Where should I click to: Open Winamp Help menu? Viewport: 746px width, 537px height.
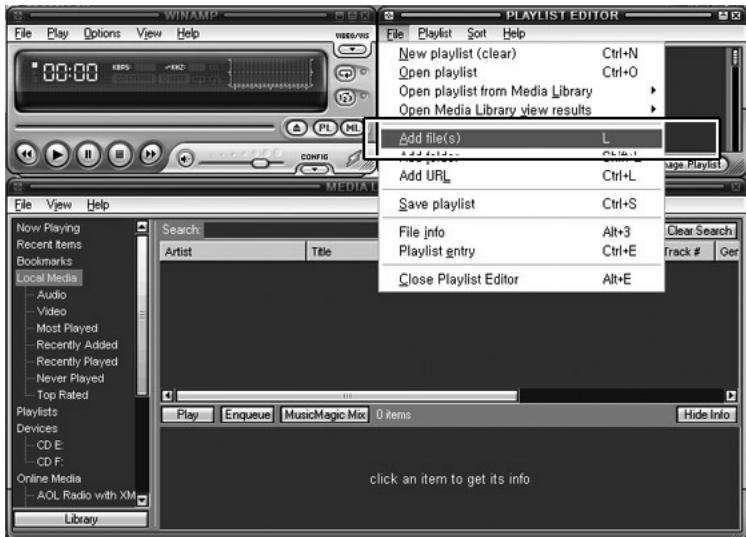pos(188,33)
